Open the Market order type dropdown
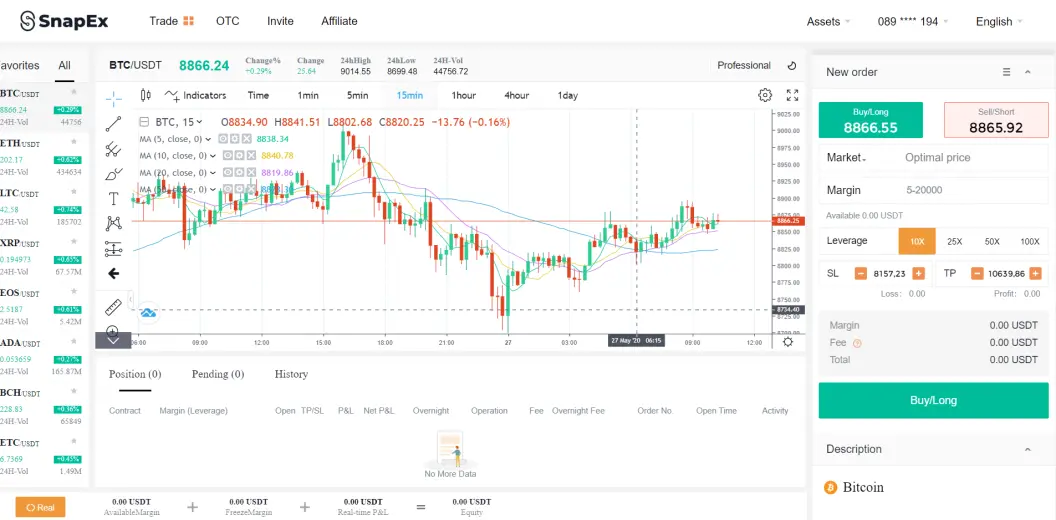 (847, 158)
